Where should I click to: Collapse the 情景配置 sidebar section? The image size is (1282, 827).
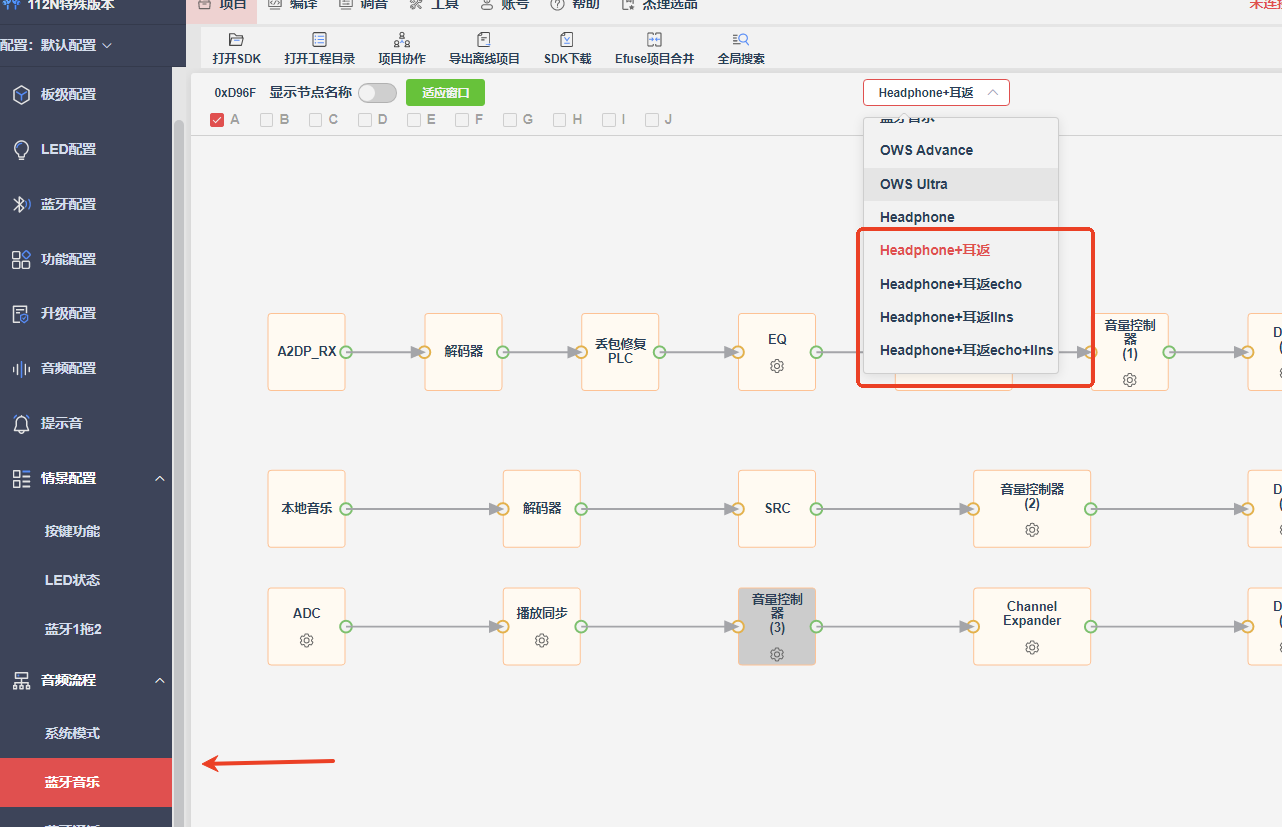pyautogui.click(x=160, y=479)
